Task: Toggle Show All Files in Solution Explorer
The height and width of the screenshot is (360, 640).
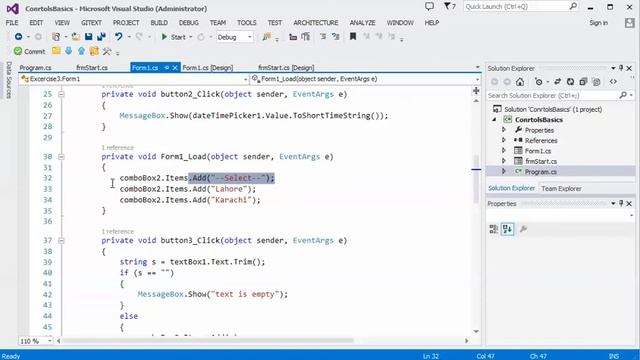Action: [596, 82]
